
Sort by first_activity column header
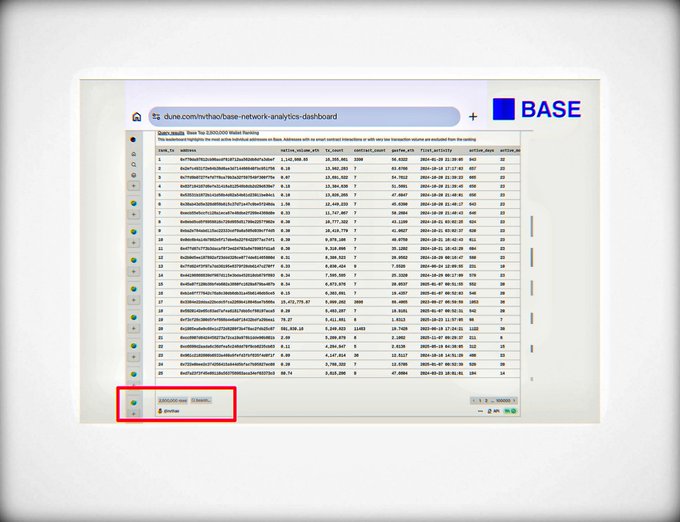tap(436, 150)
